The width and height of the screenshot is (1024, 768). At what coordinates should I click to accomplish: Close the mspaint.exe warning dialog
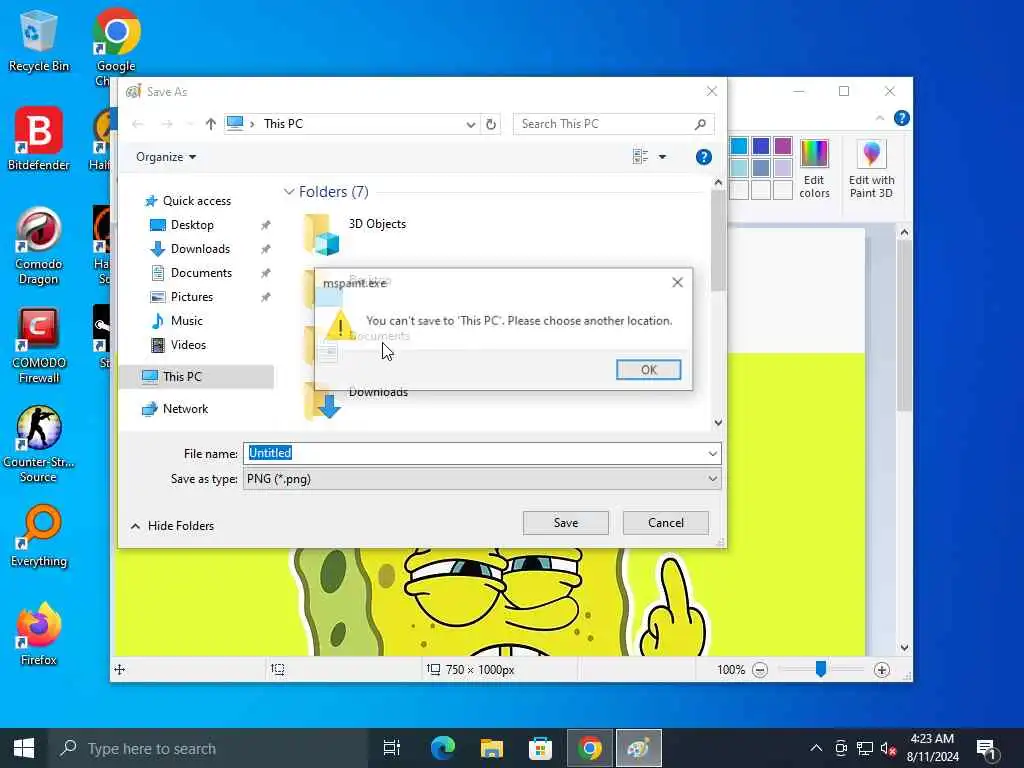tap(677, 282)
